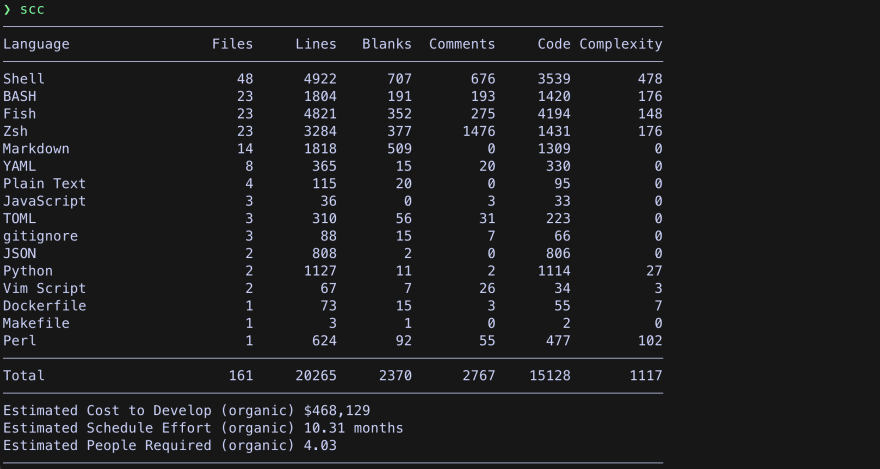Select the 'Python' row label

coord(28,271)
